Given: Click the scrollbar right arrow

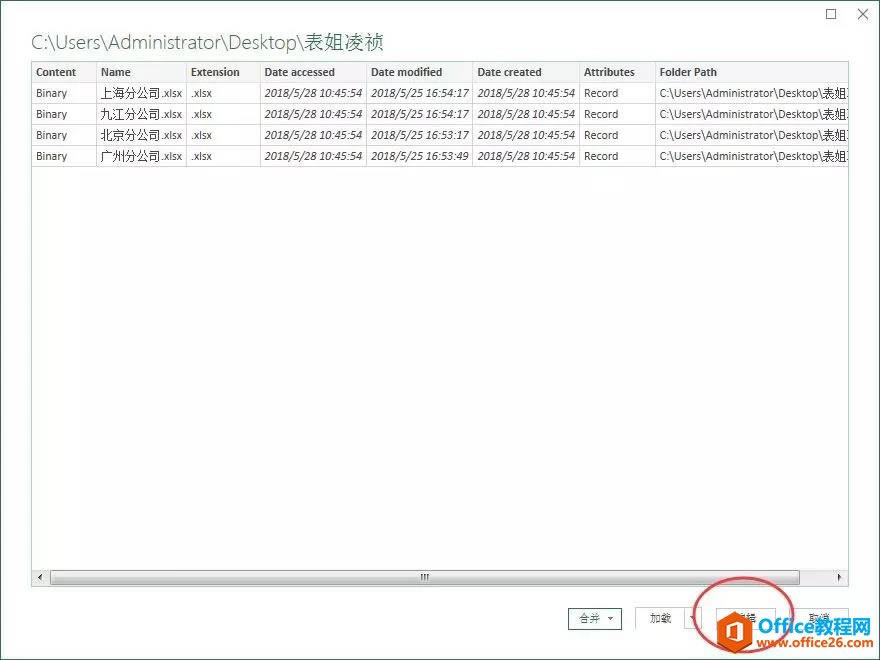Looking at the screenshot, I should (839, 577).
